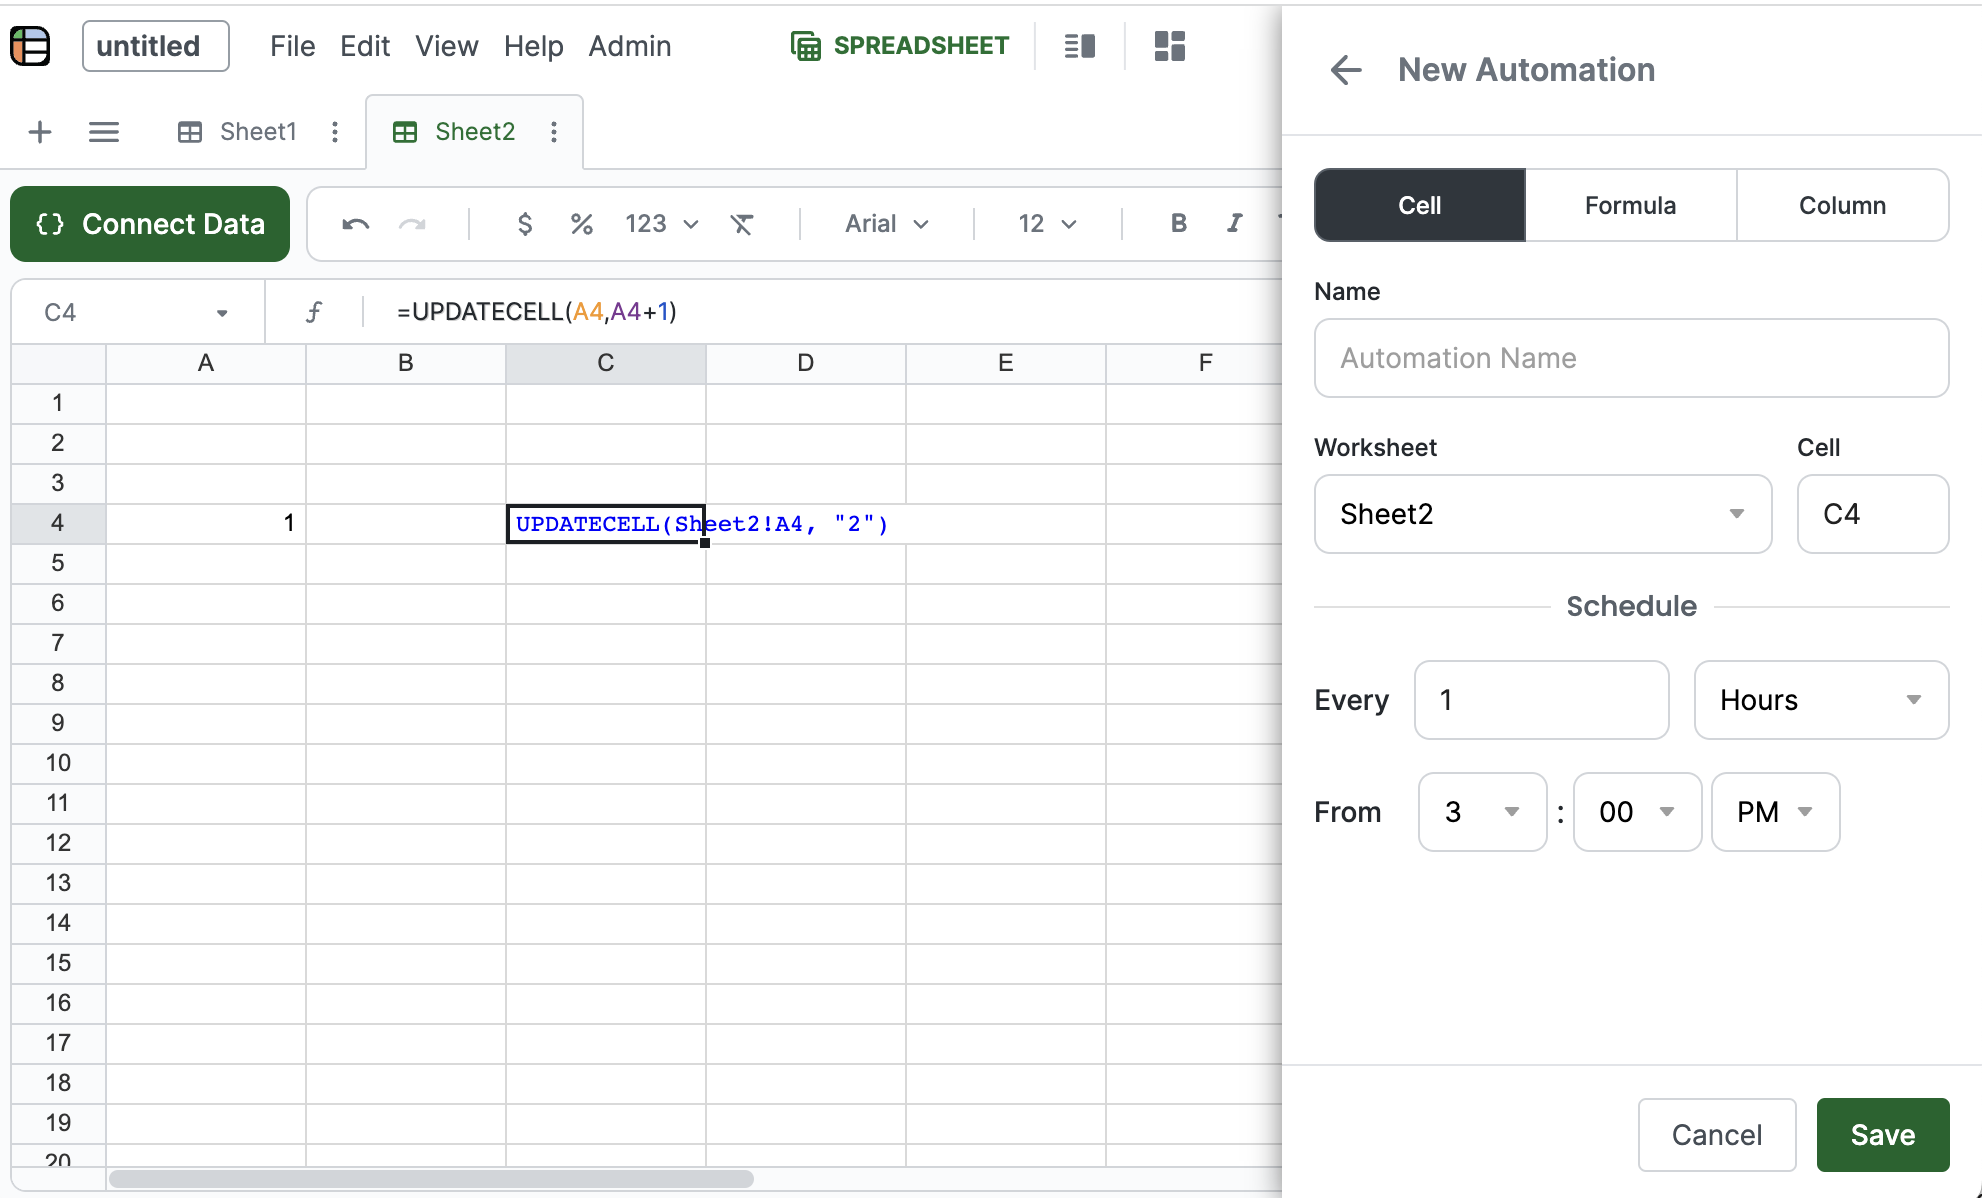This screenshot has width=1982, height=1198.
Task: Click the redo arrow icon
Action: [412, 224]
